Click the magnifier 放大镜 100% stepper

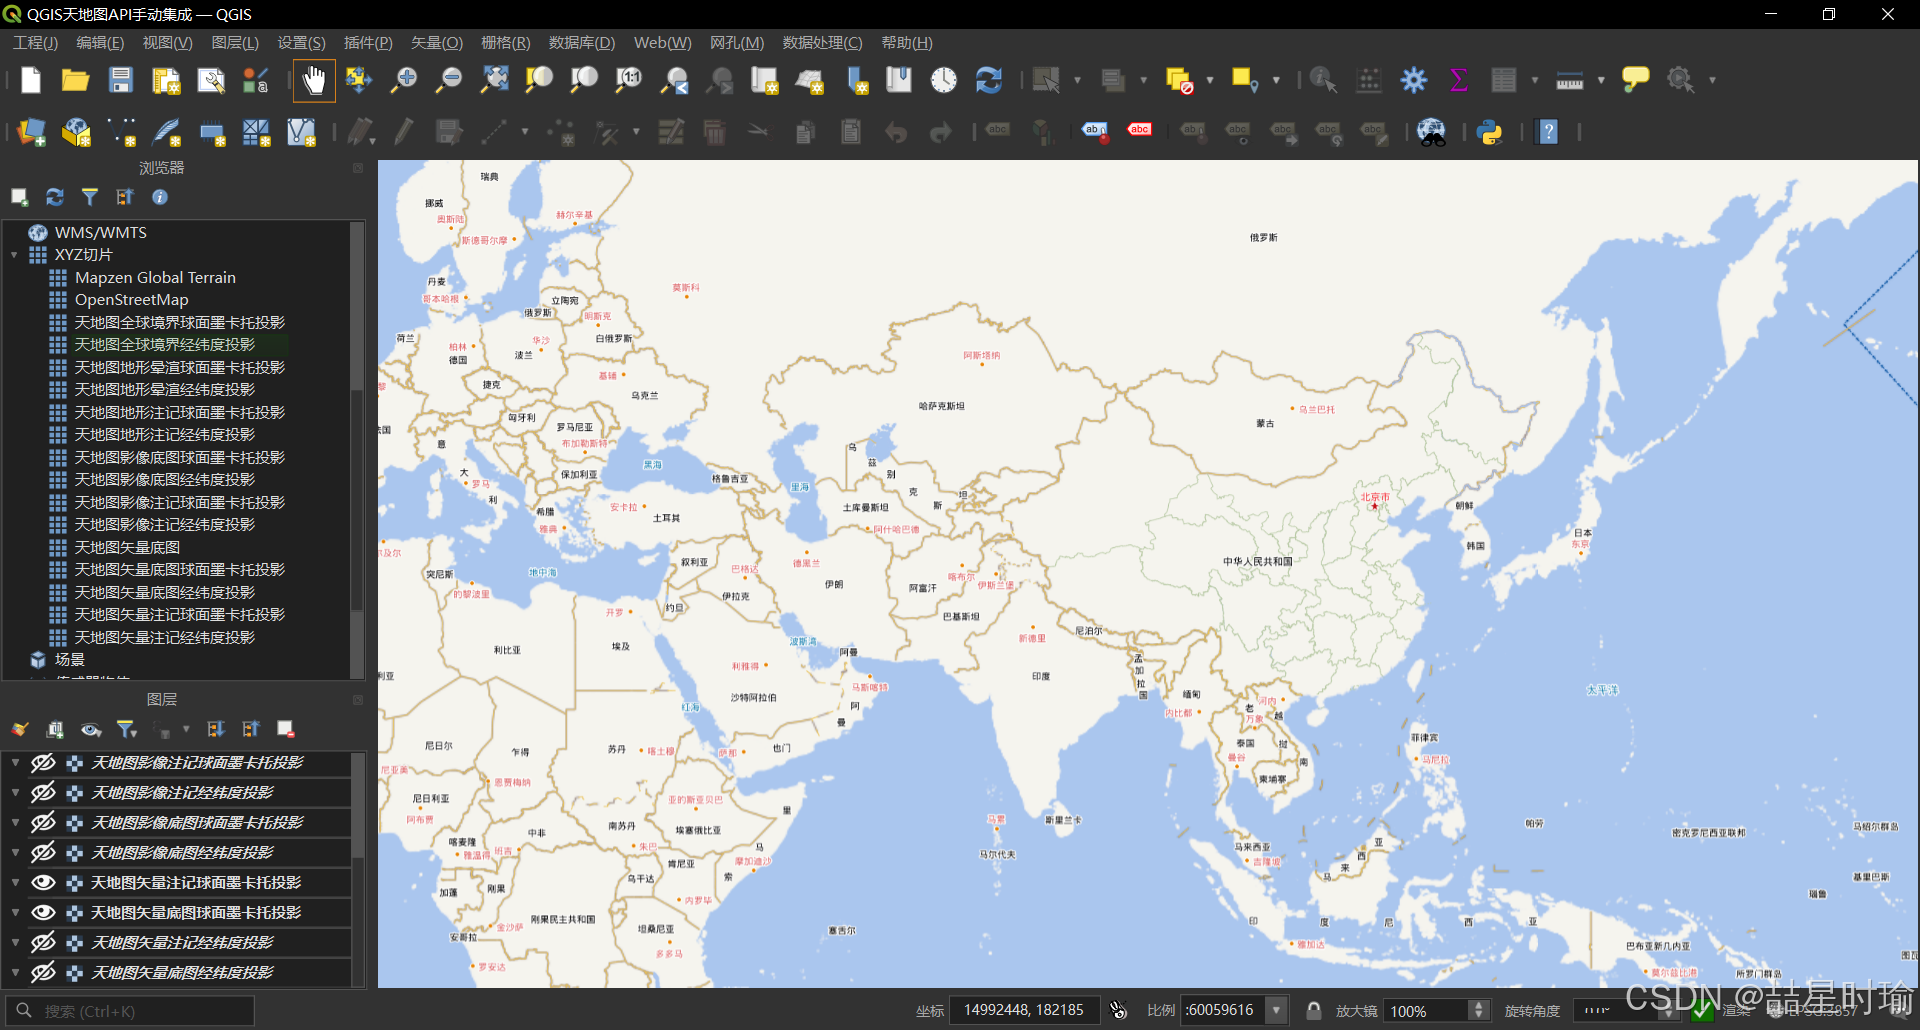(1479, 1011)
